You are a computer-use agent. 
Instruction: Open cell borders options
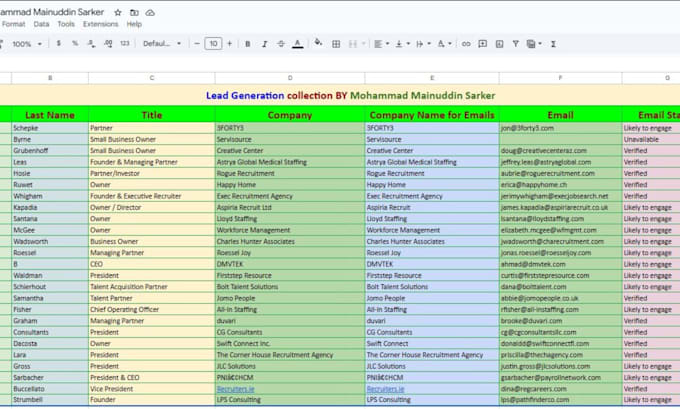point(336,44)
